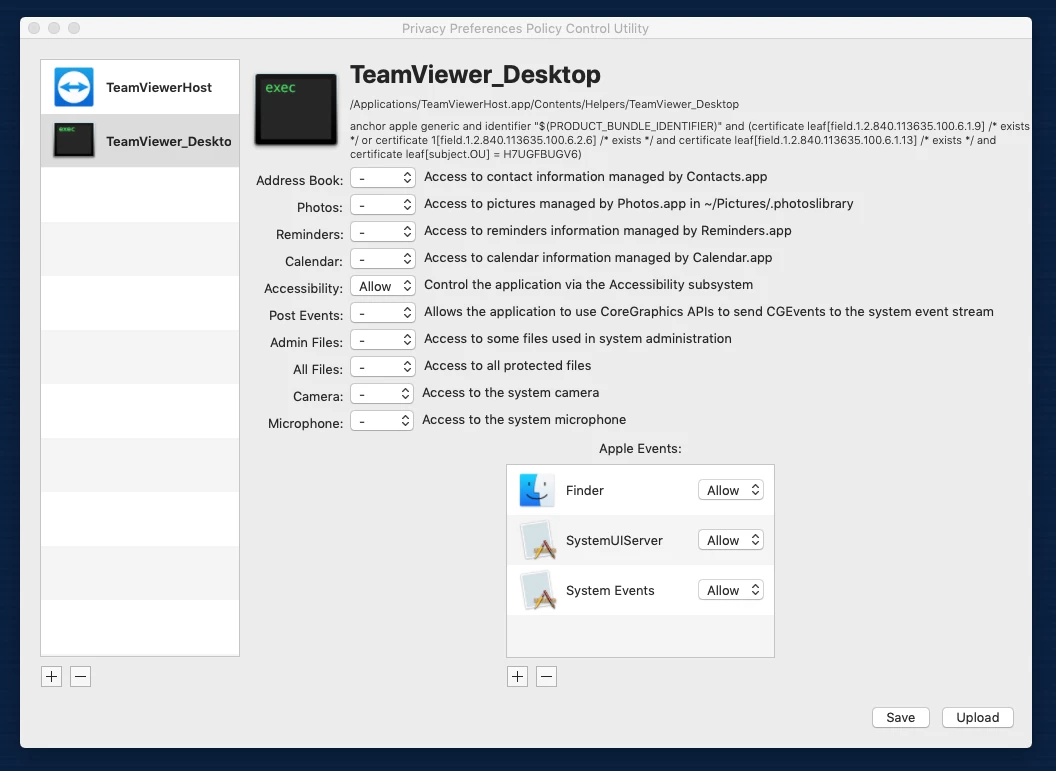Select TeamViewerHost name in the app list

pyautogui.click(x=159, y=87)
